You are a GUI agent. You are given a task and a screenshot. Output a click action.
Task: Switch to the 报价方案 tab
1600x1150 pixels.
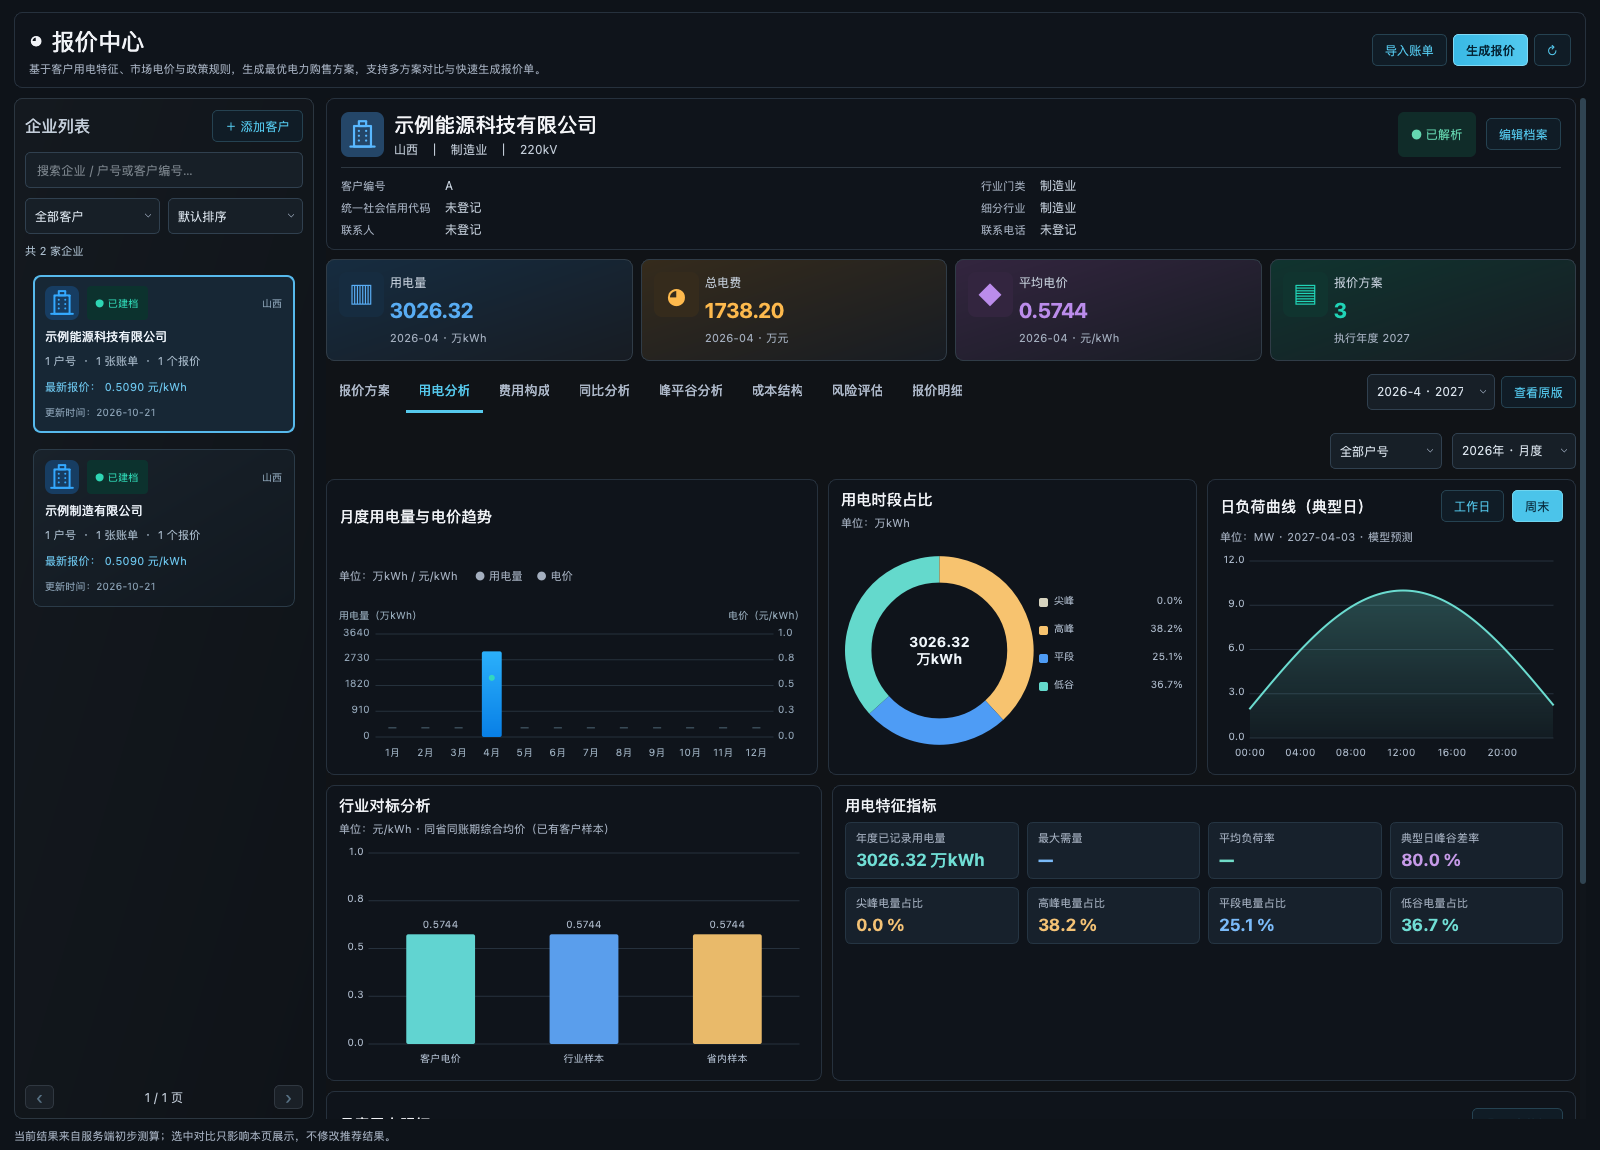click(x=364, y=391)
